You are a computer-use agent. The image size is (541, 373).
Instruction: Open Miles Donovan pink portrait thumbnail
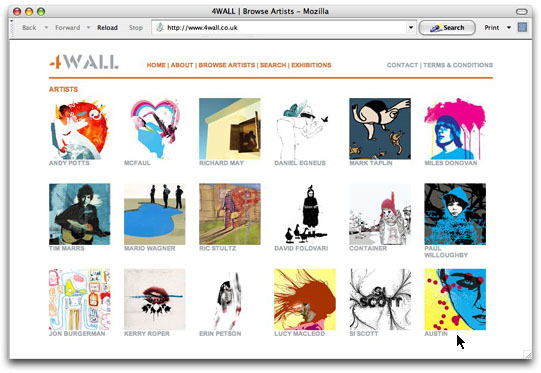pyautogui.click(x=455, y=129)
